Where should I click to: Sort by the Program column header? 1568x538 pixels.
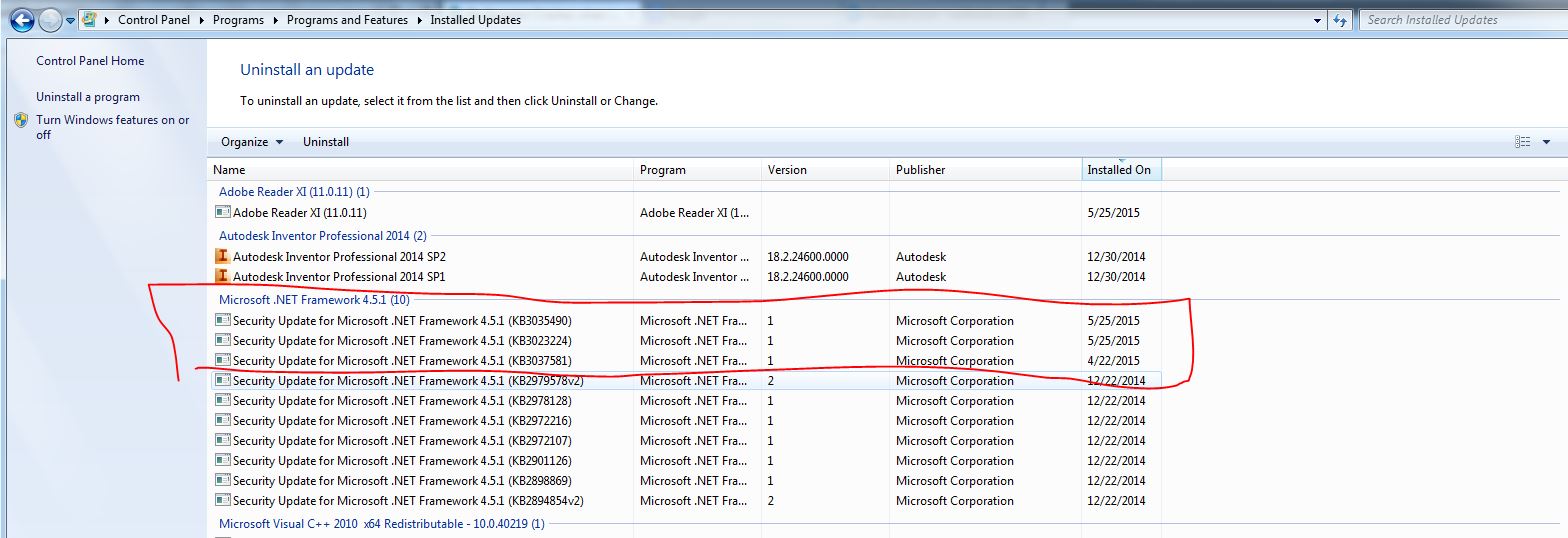point(698,170)
